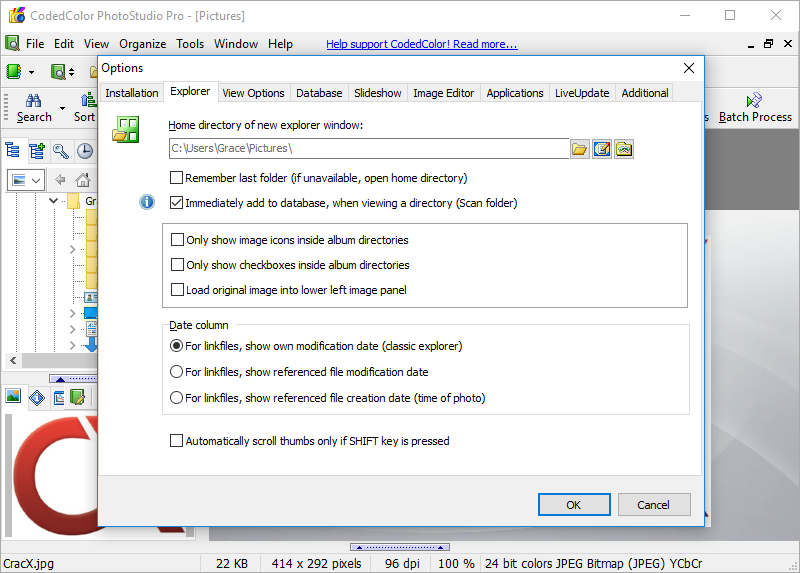Click the home directory path field
Image resolution: width=800 pixels, height=573 pixels.
pyautogui.click(x=368, y=148)
